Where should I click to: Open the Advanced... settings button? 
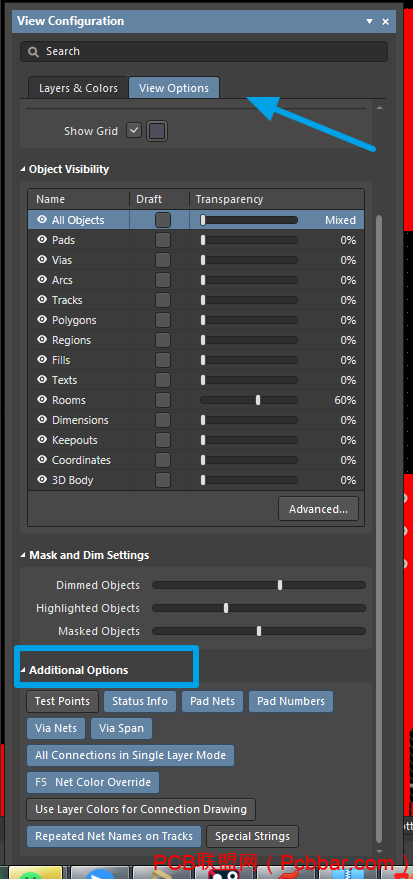[x=318, y=509]
